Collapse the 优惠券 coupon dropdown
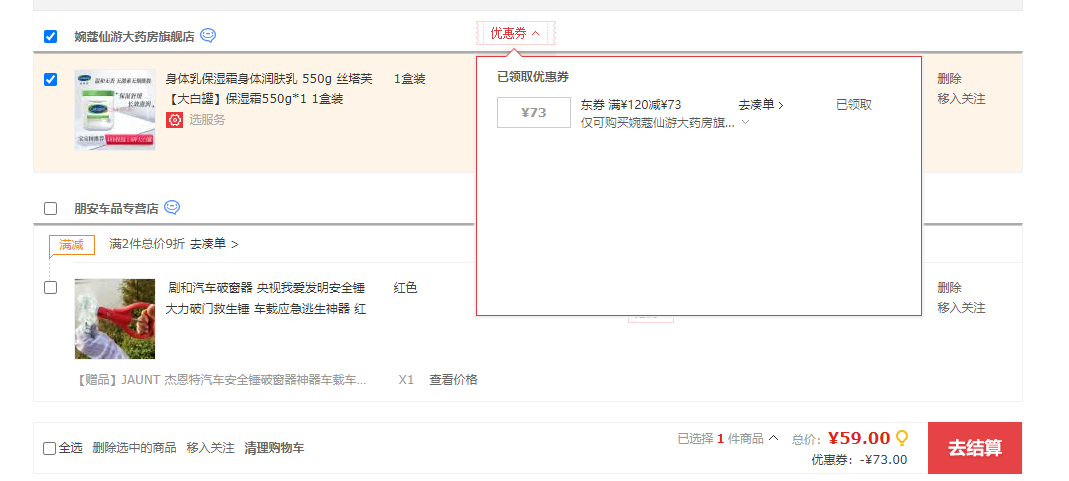Screen dimensions: 1069x481 (515, 34)
